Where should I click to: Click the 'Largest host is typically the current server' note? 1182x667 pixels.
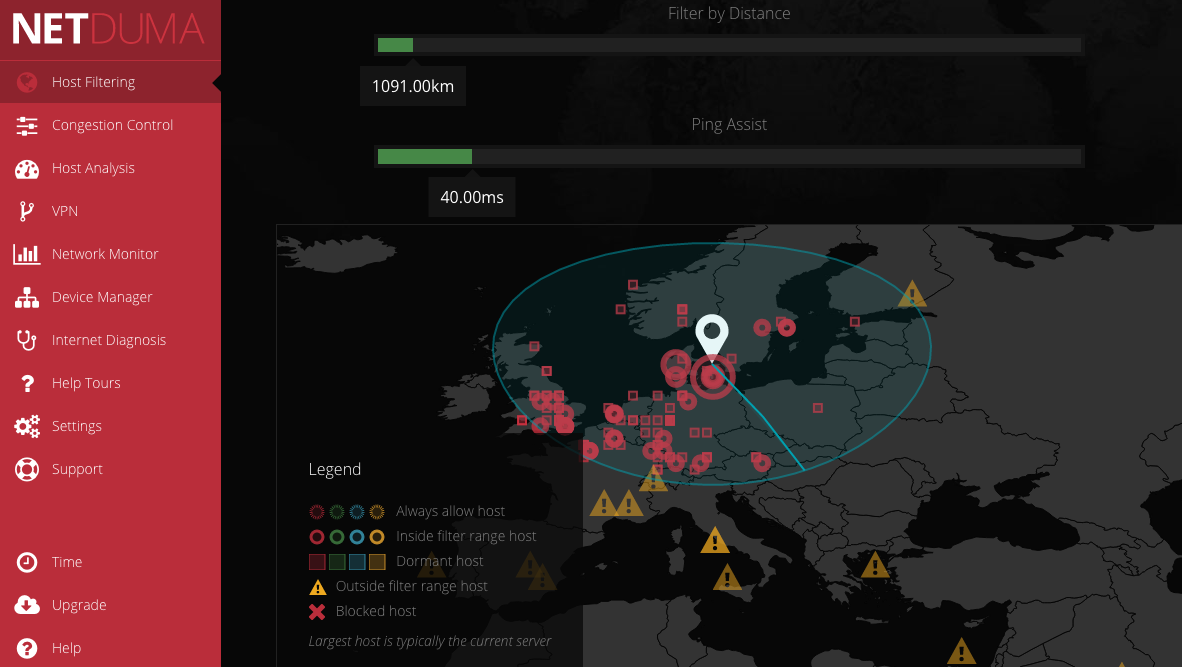(430, 641)
